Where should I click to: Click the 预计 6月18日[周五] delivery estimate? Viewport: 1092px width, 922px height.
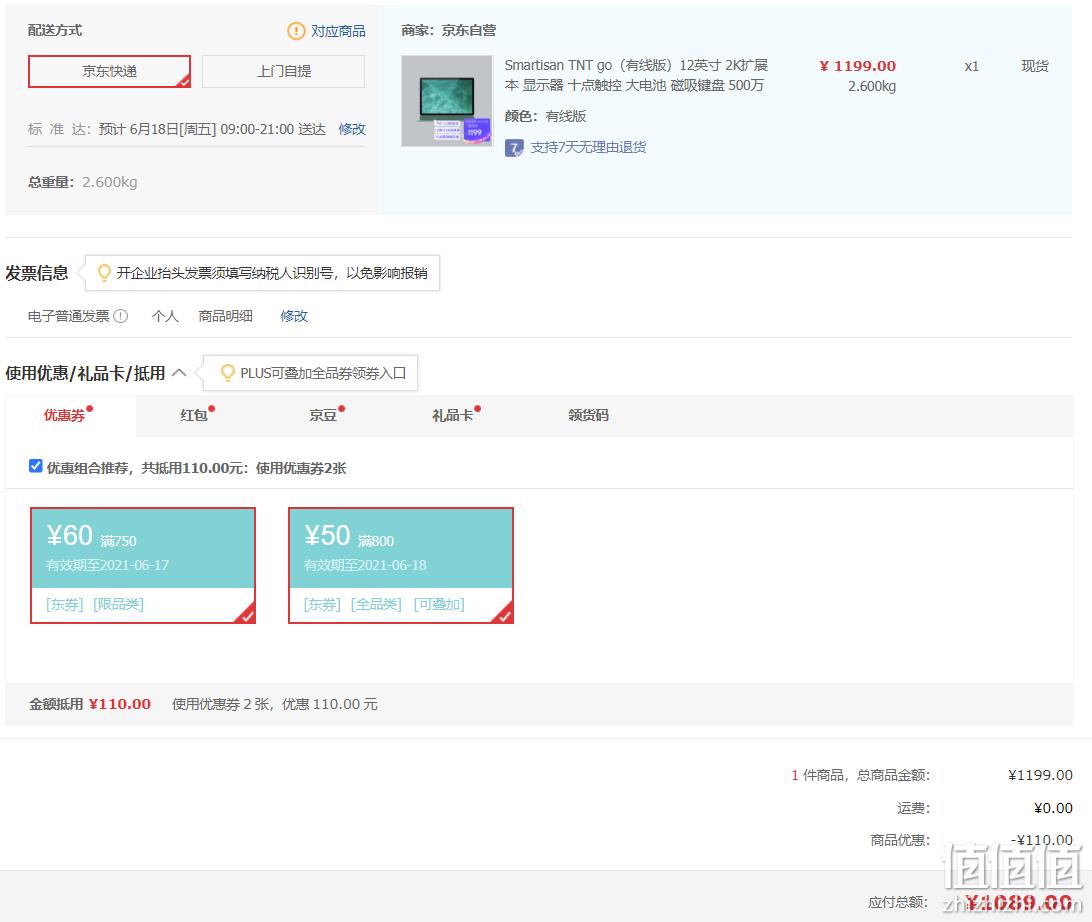212,130
